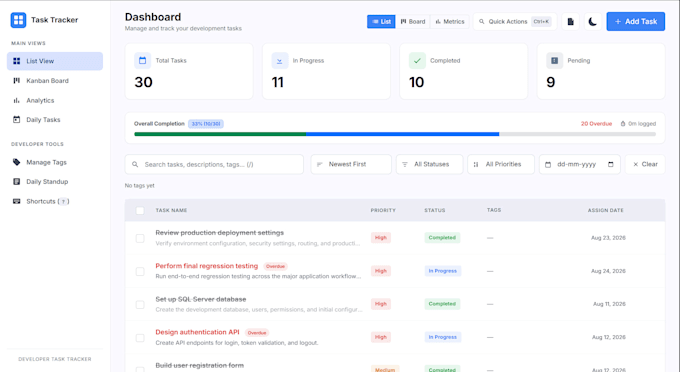Switch to the Board view tab
Image resolution: width=680 pixels, height=372 pixels.
click(x=413, y=21)
